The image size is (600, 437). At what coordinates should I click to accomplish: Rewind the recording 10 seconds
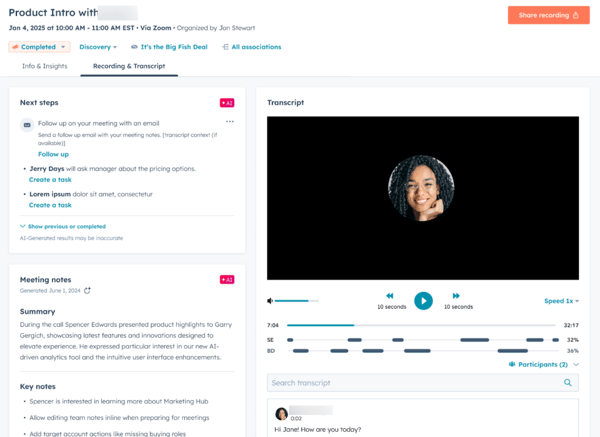(390, 297)
